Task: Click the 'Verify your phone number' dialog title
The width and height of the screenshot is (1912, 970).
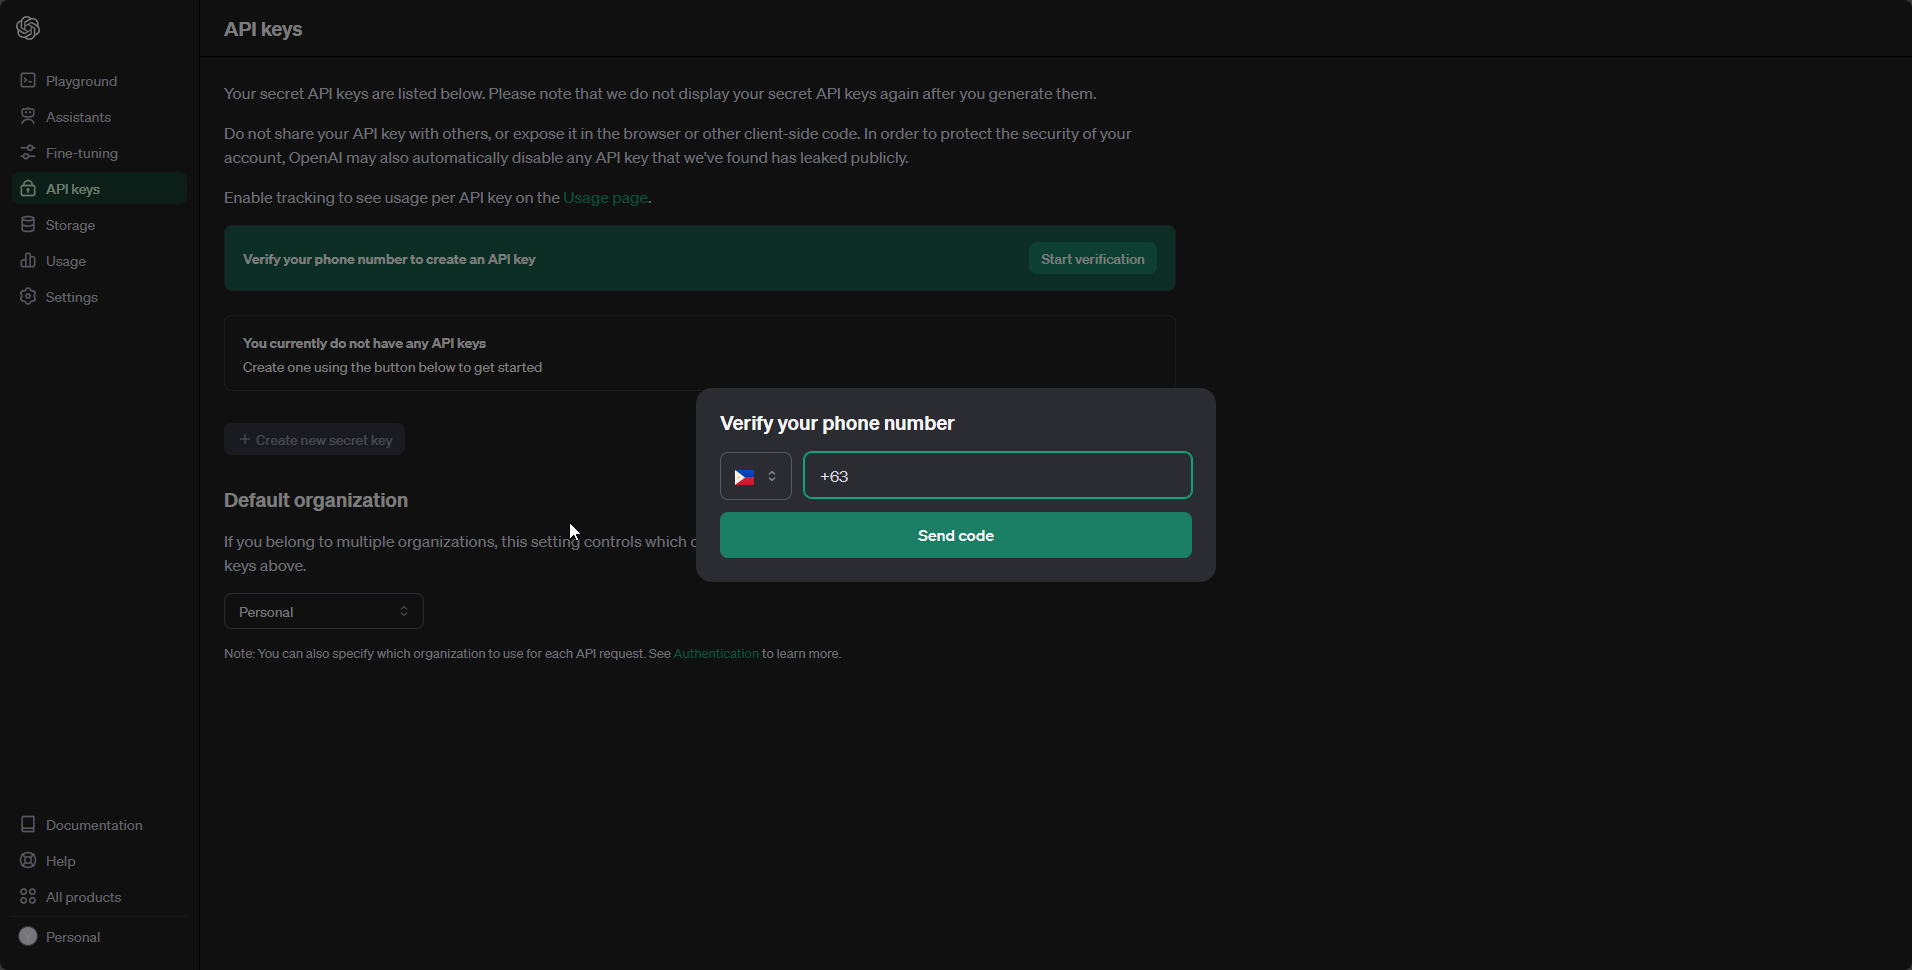Action: (x=837, y=423)
